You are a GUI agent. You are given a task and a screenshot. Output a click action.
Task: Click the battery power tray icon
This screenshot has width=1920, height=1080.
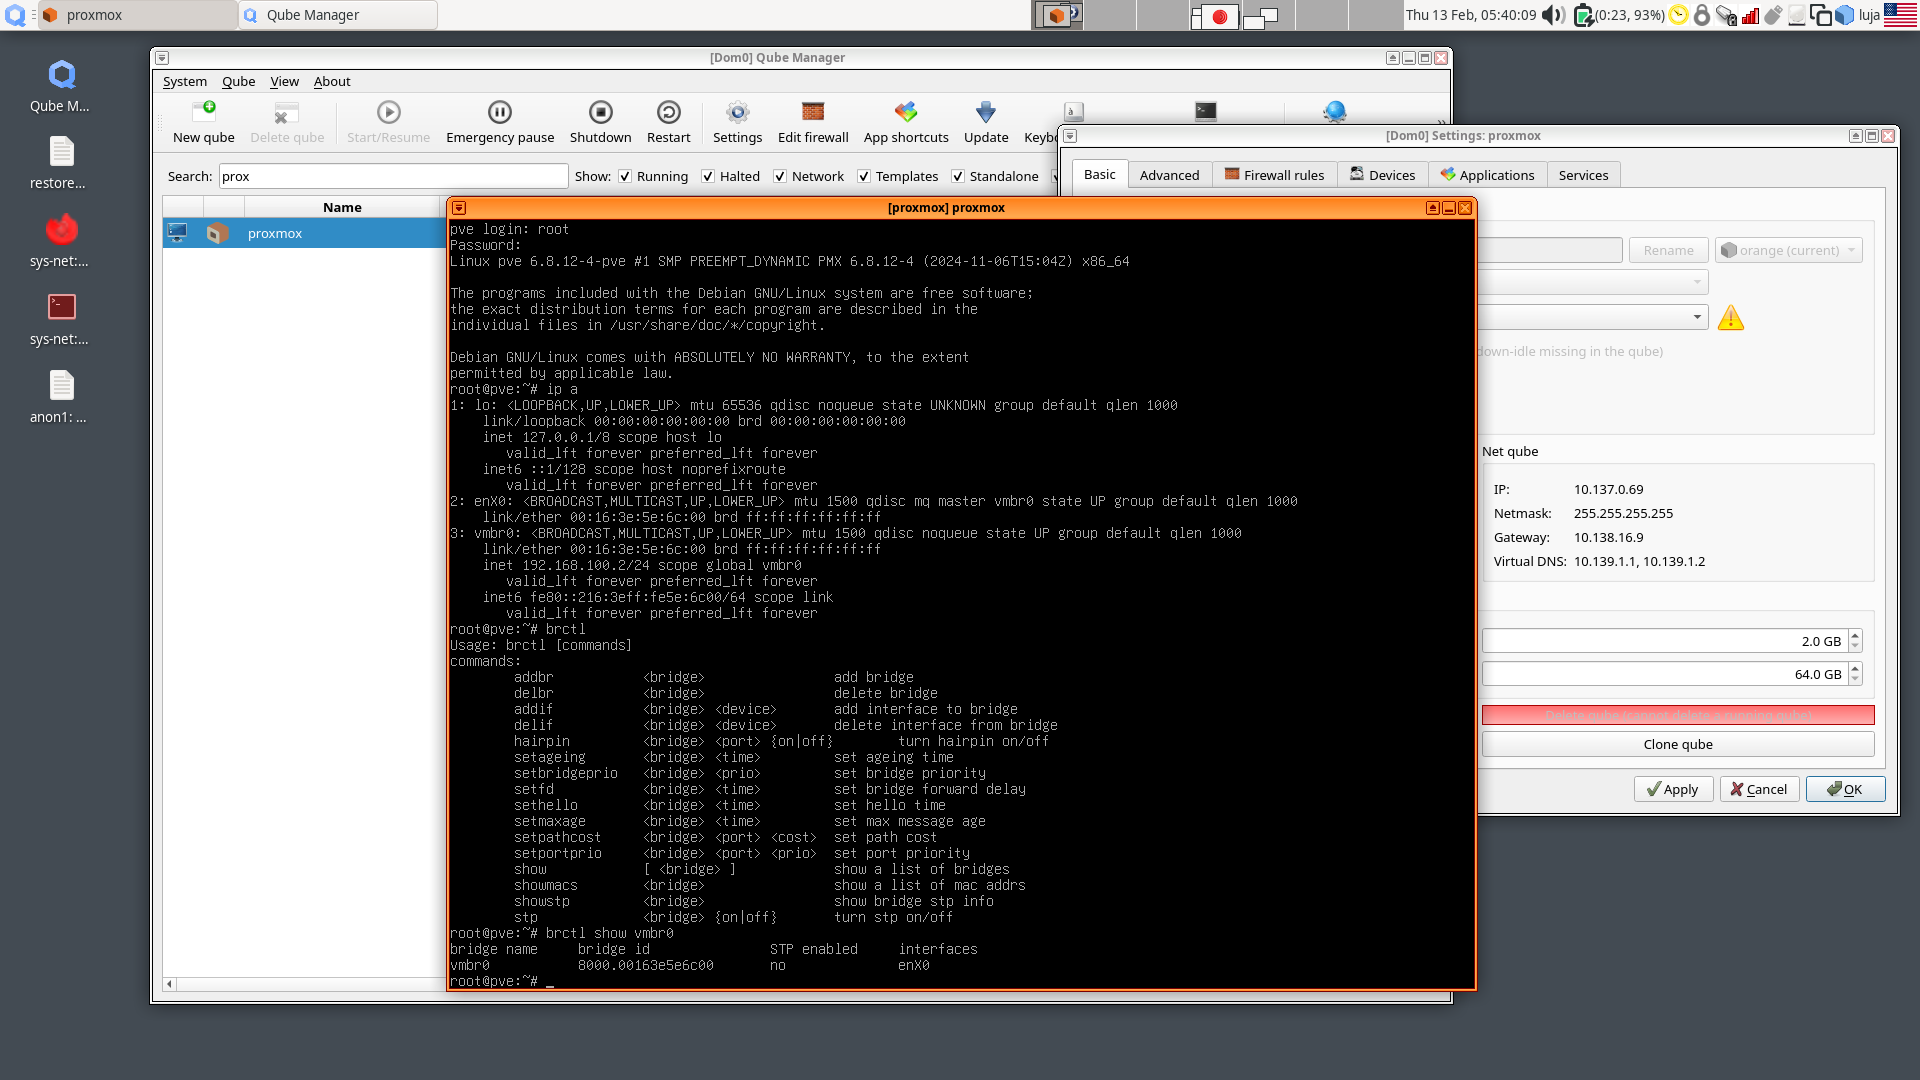[x=1583, y=15]
